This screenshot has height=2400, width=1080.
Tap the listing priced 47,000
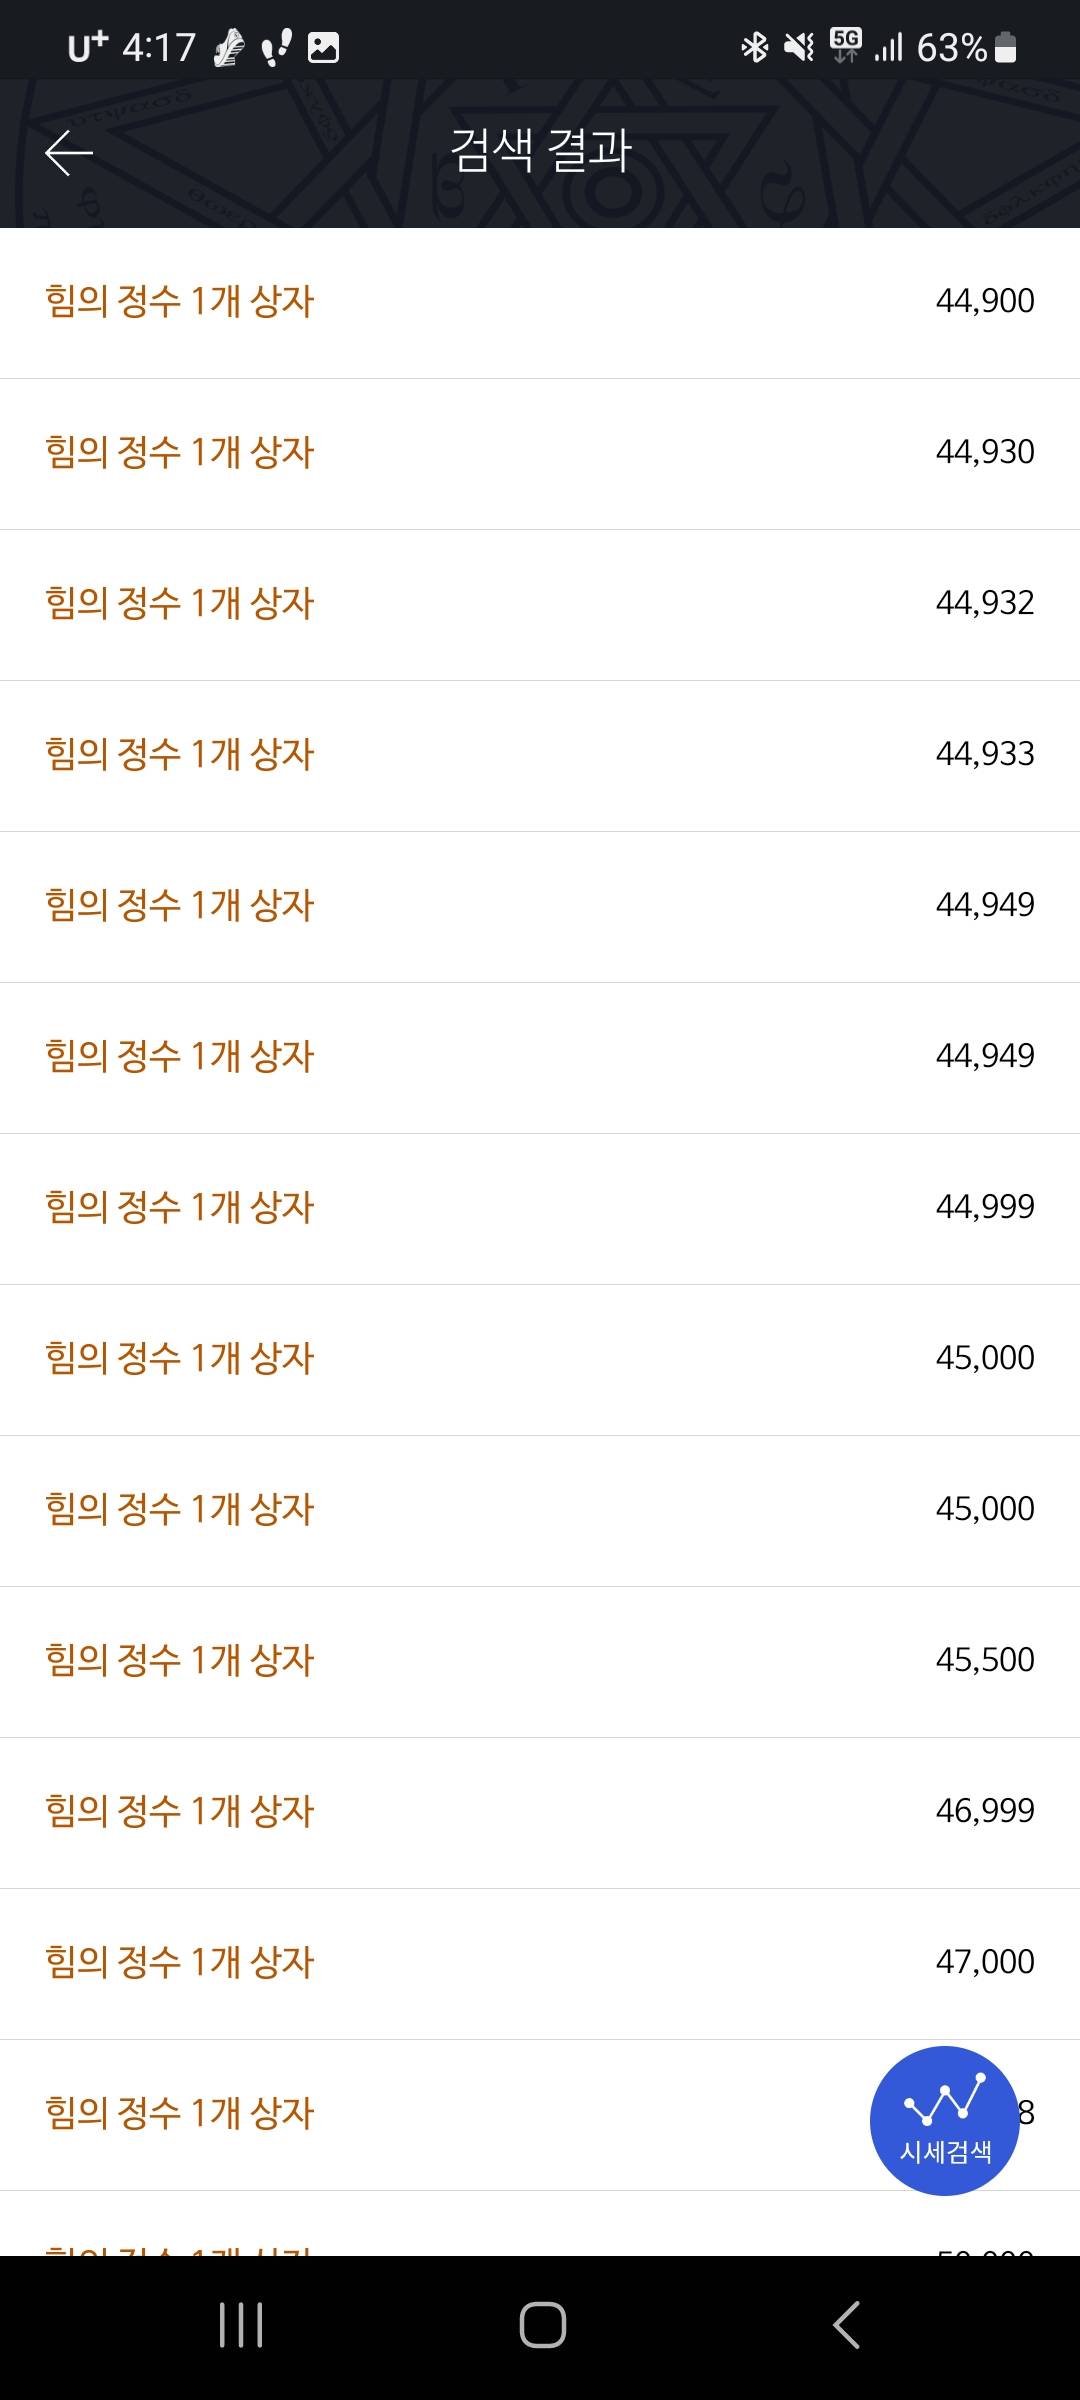[540, 1963]
